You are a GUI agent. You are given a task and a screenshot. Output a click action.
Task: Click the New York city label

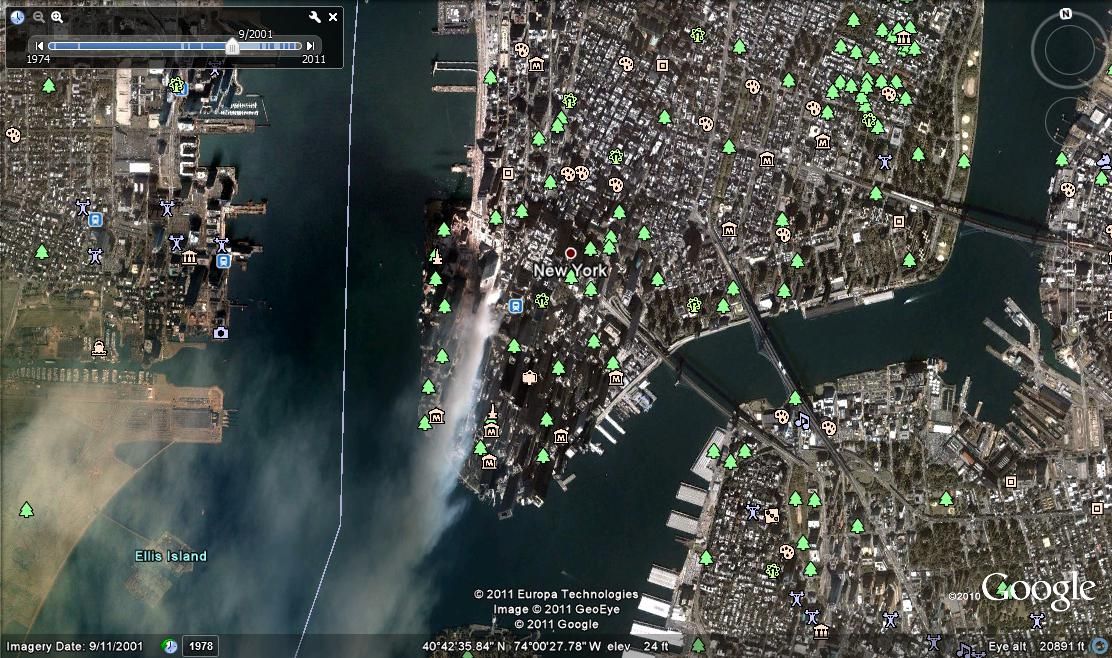point(570,270)
